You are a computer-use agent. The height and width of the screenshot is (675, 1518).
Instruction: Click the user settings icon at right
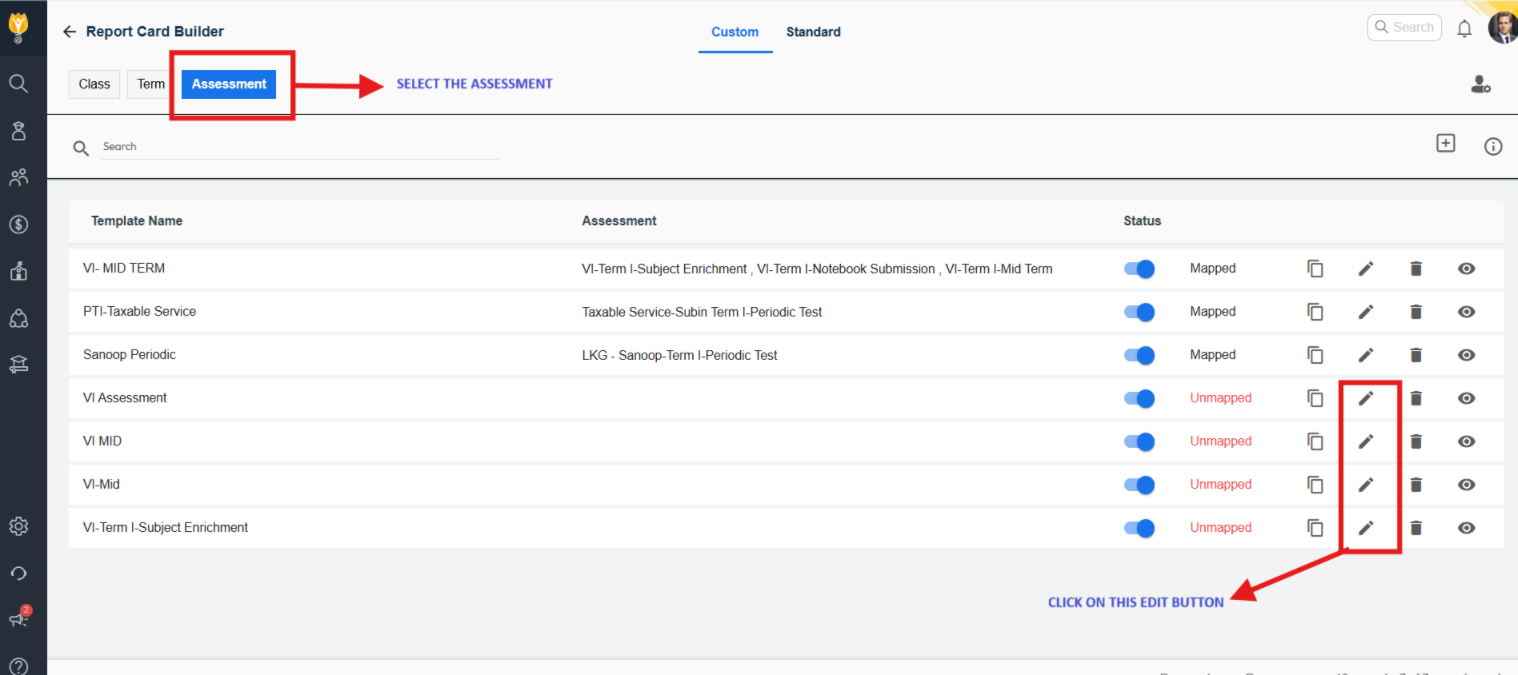[1481, 85]
